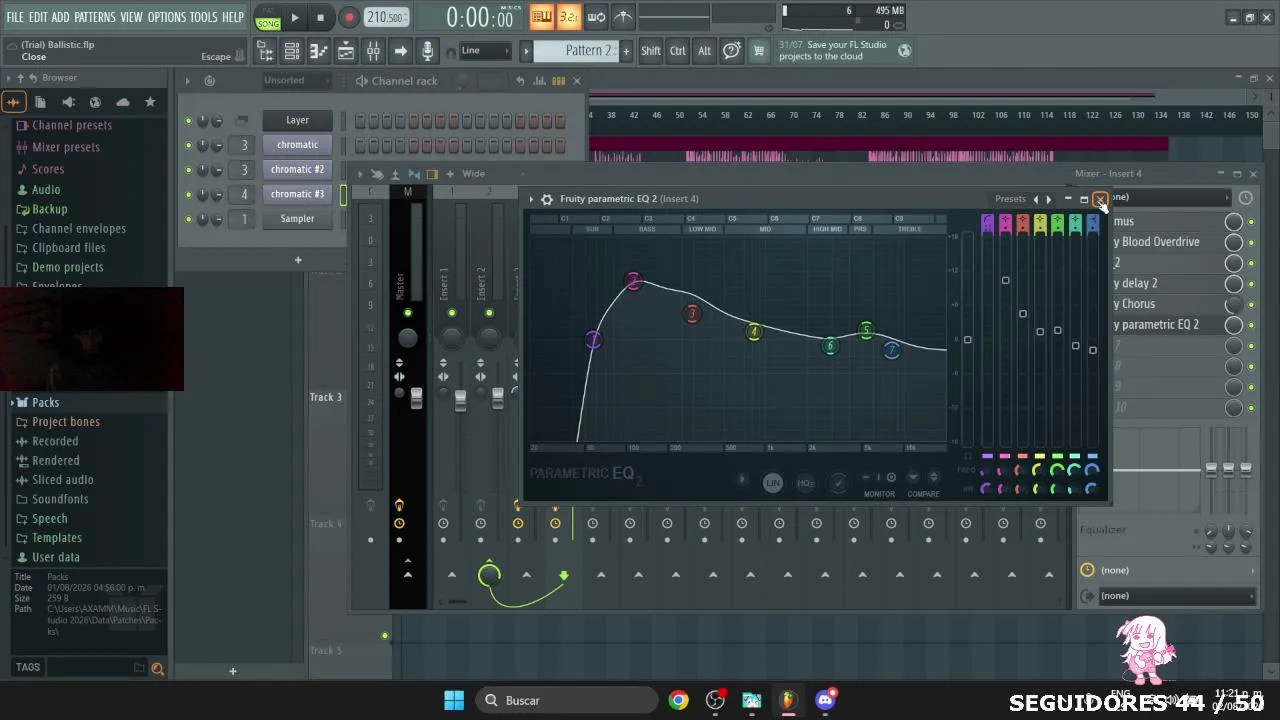Open the OPTIONS menu

point(167,18)
